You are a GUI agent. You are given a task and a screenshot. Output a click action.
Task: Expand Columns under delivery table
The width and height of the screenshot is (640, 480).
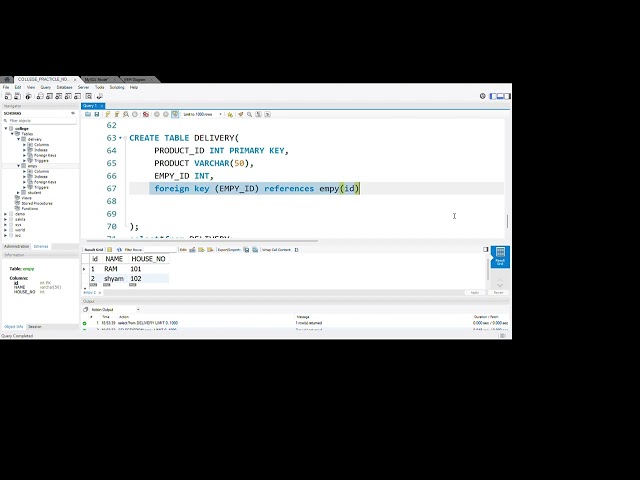pos(24,144)
